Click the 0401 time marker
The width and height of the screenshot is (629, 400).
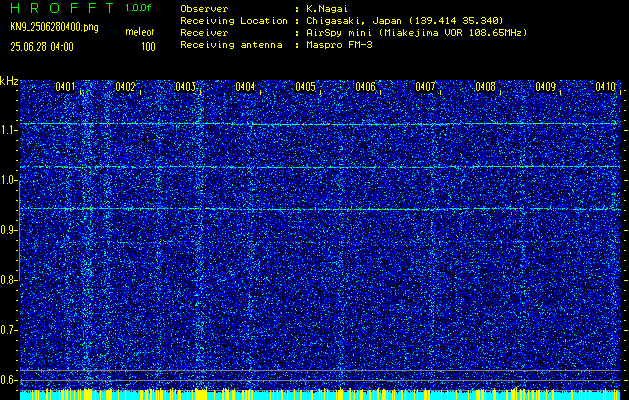(65, 87)
